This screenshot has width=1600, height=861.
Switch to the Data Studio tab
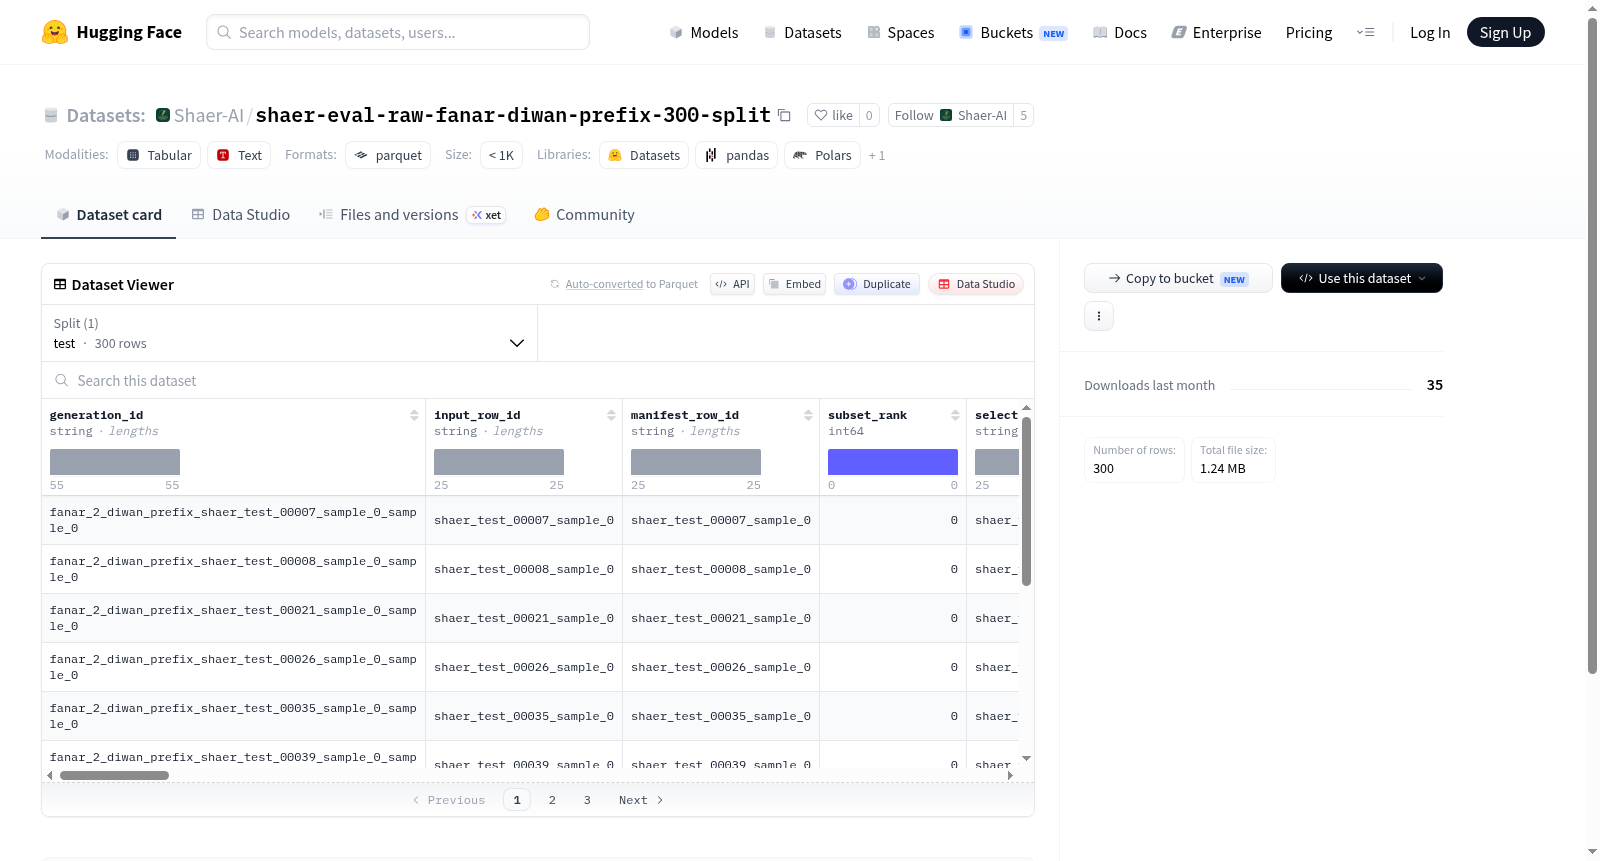pyautogui.click(x=241, y=215)
